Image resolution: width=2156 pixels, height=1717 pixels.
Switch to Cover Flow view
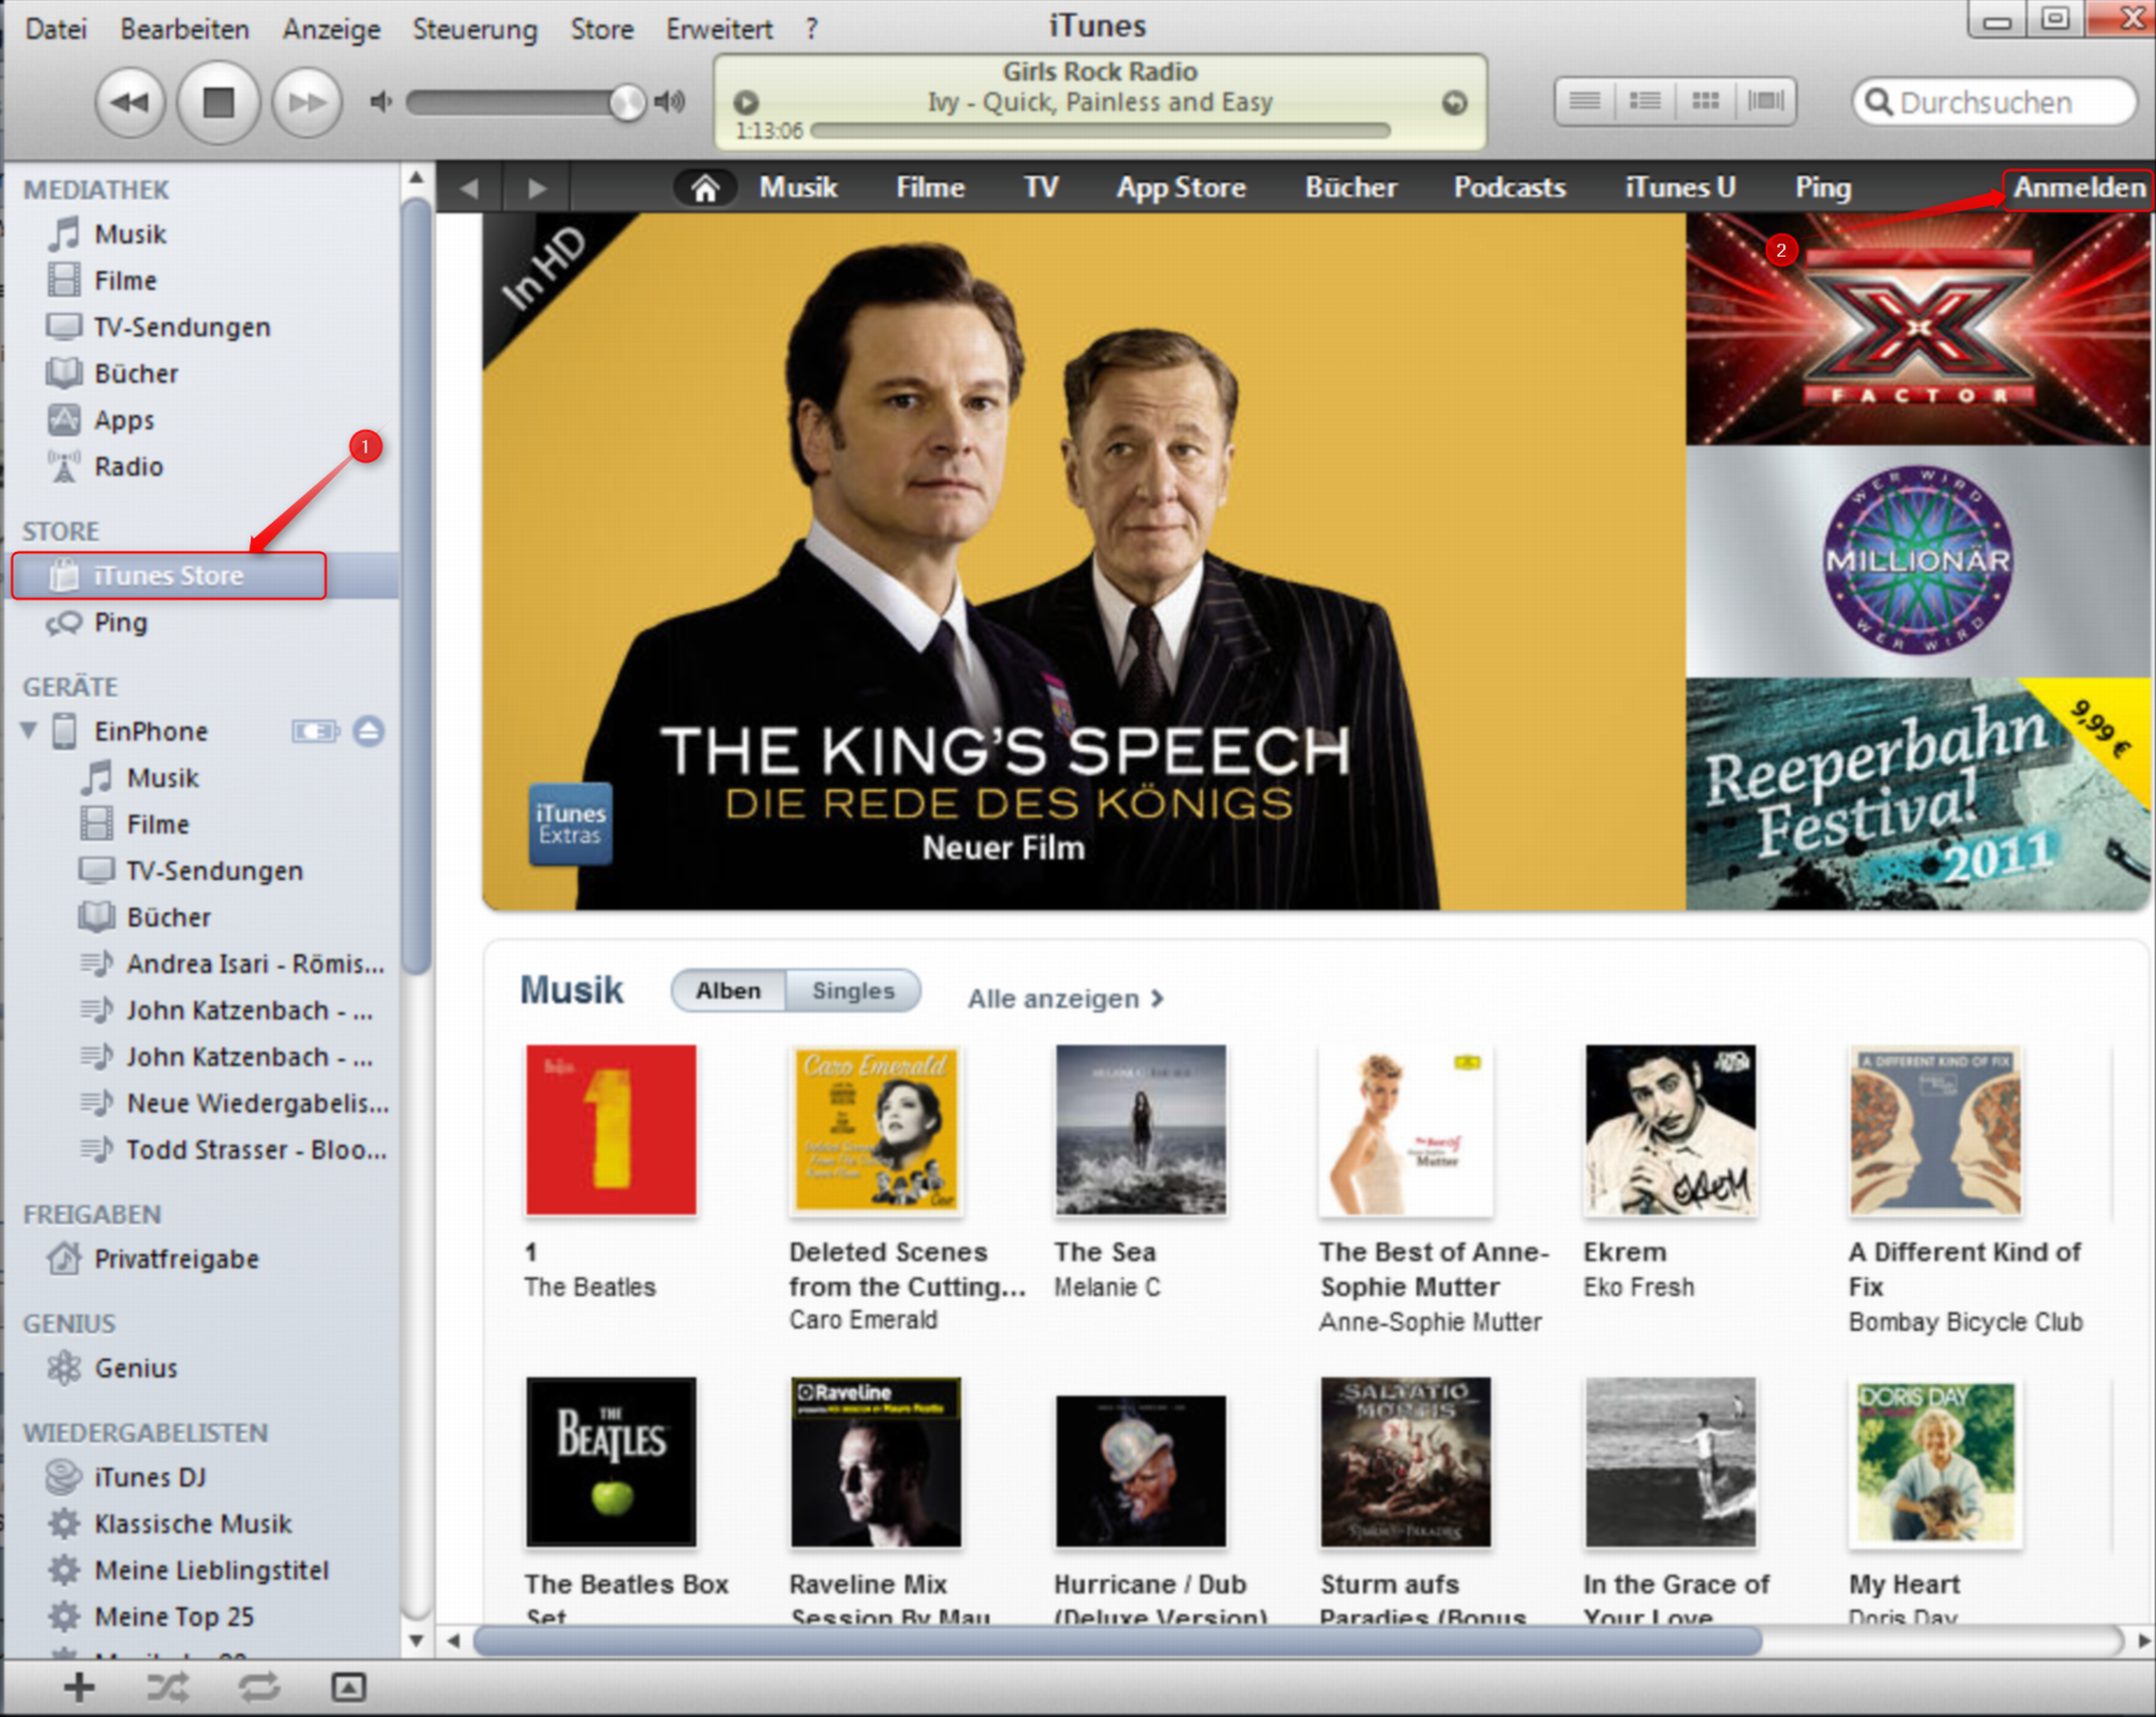[x=1765, y=101]
